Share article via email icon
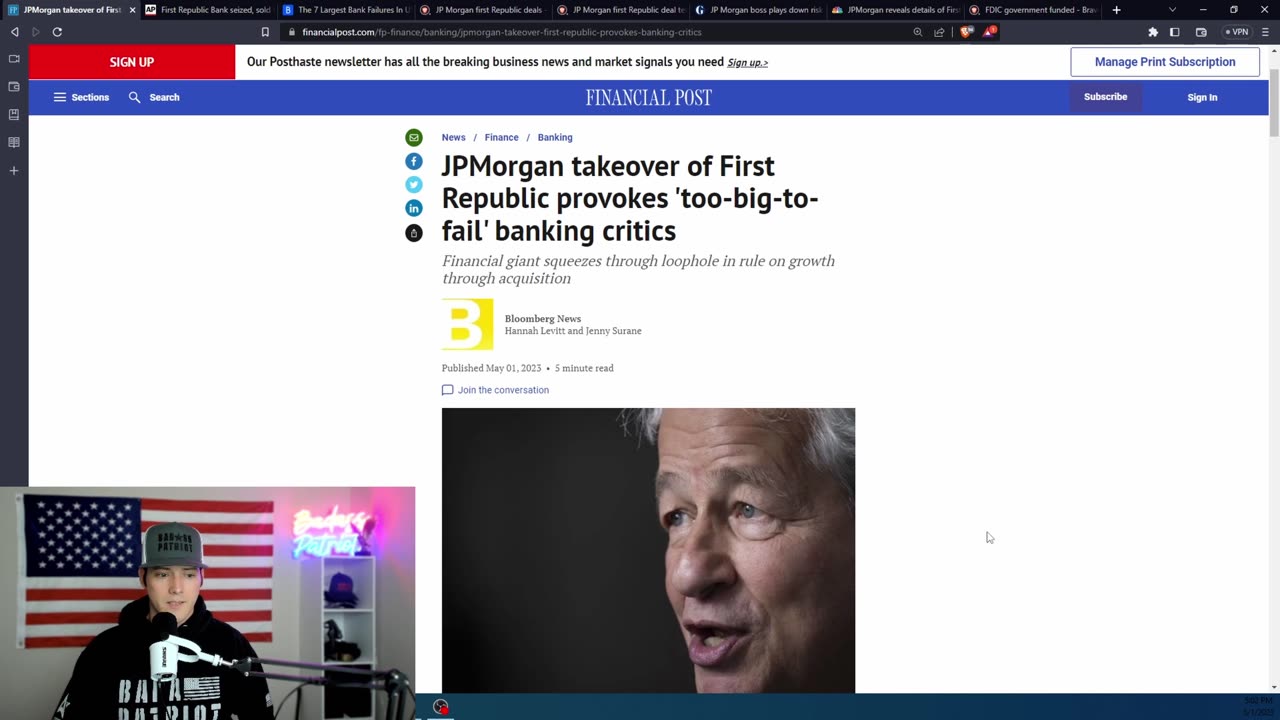 (413, 137)
